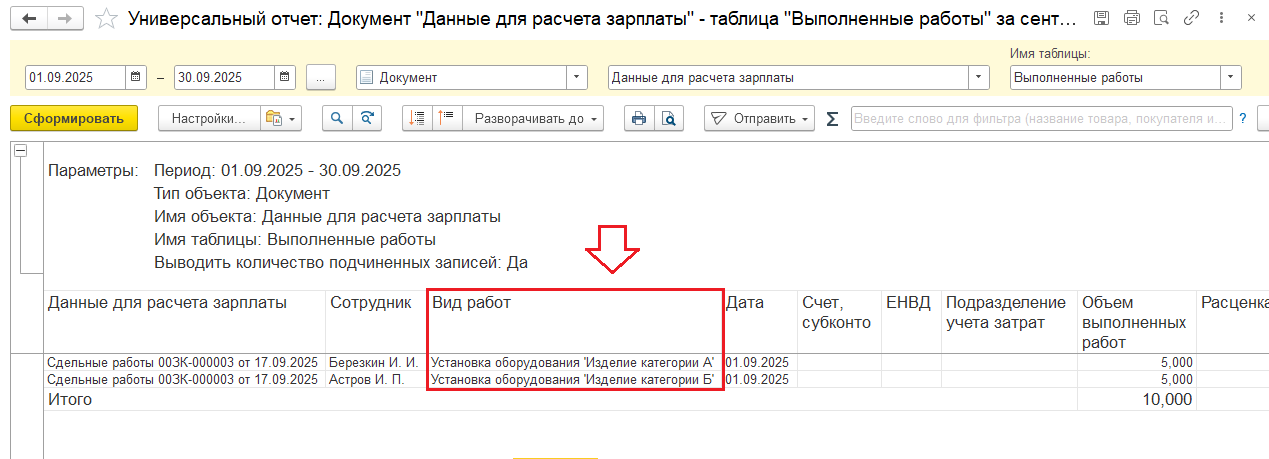The image size is (1269, 459).
Task: Click the magnifier Find icon in toolbar
Action: 337,118
